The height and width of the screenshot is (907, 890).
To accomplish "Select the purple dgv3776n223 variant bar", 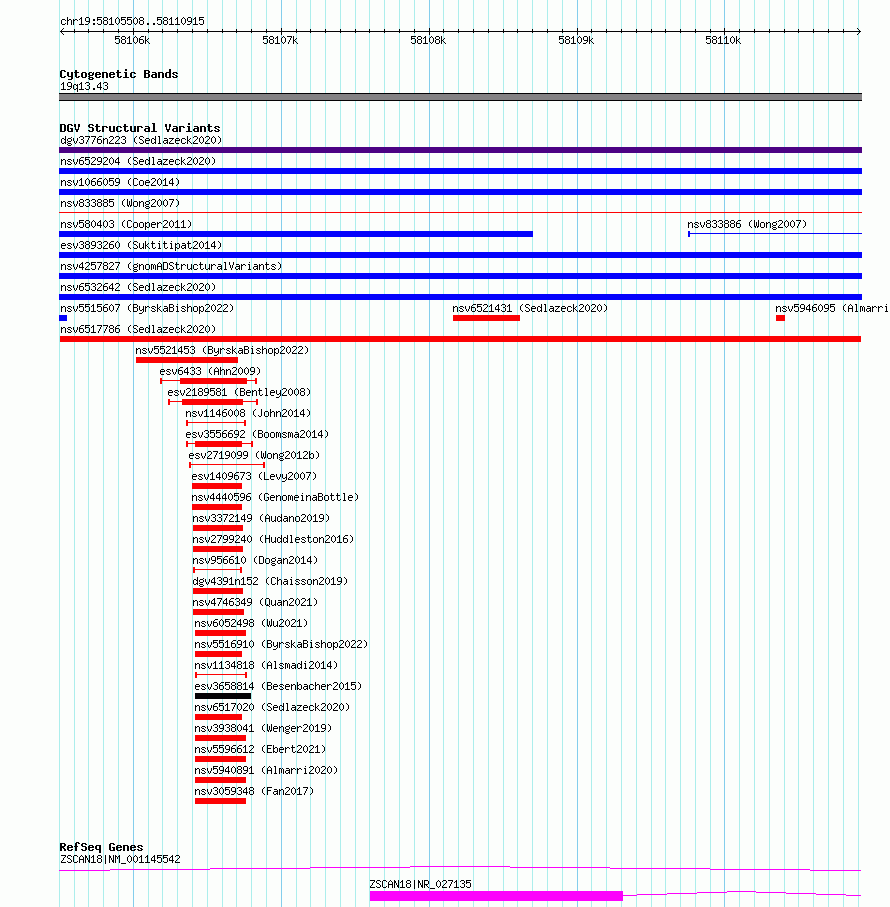I will coord(460,150).
